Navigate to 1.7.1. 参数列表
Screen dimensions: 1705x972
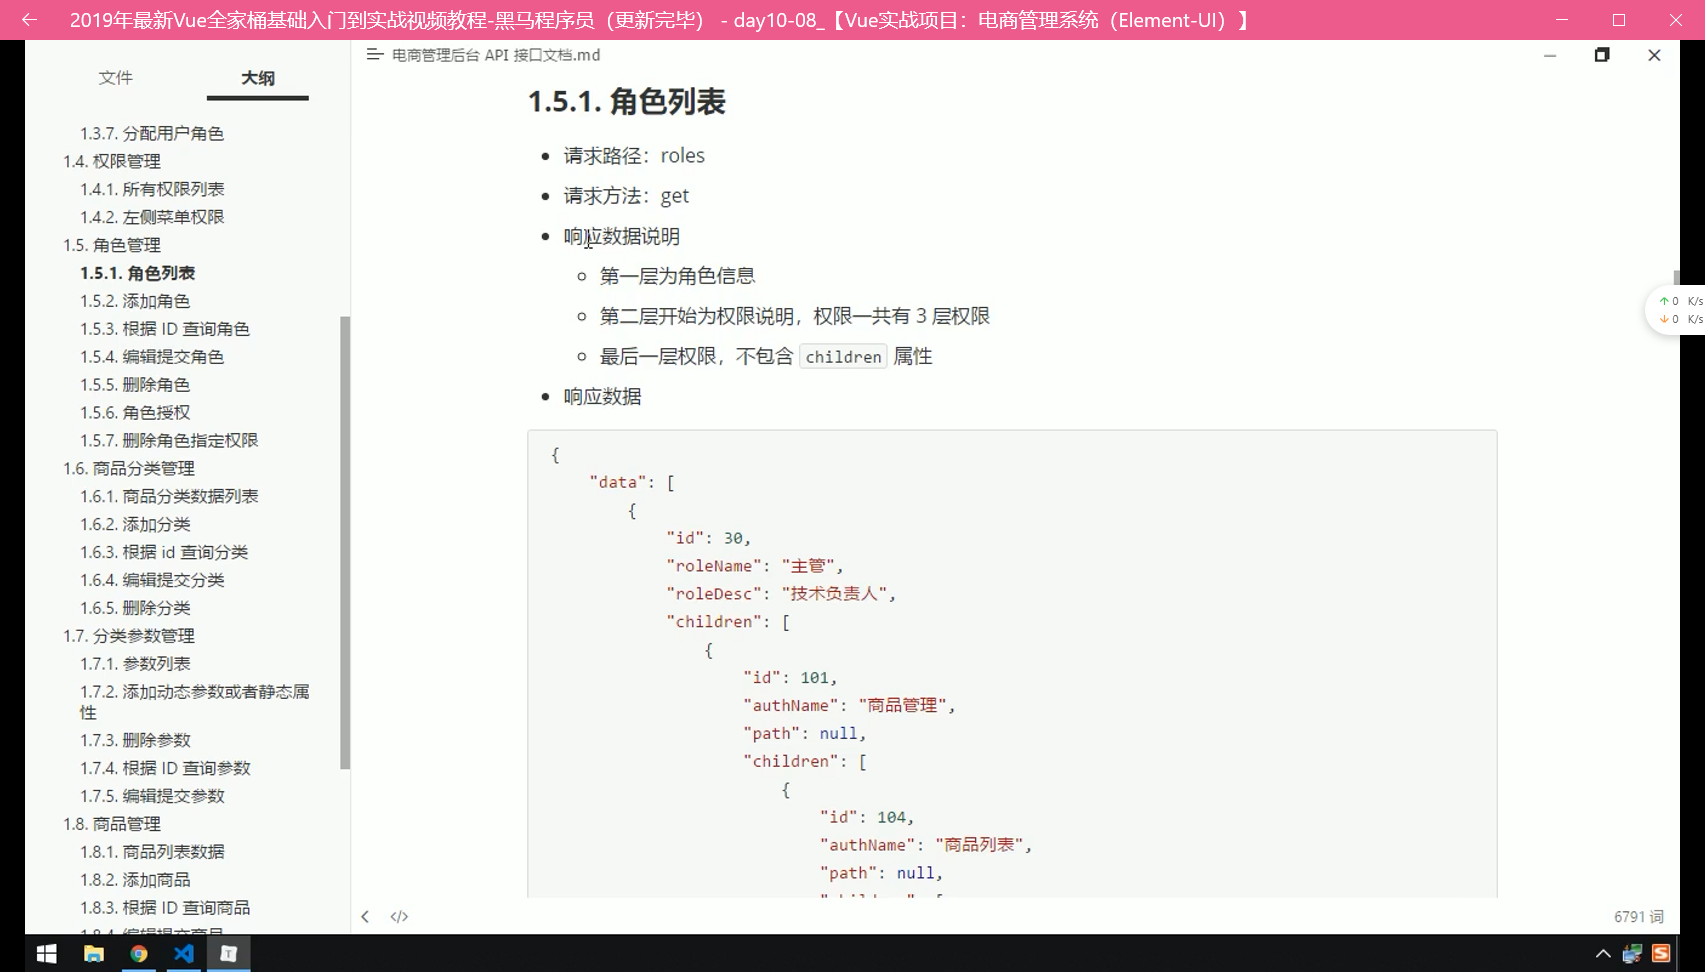tap(135, 663)
